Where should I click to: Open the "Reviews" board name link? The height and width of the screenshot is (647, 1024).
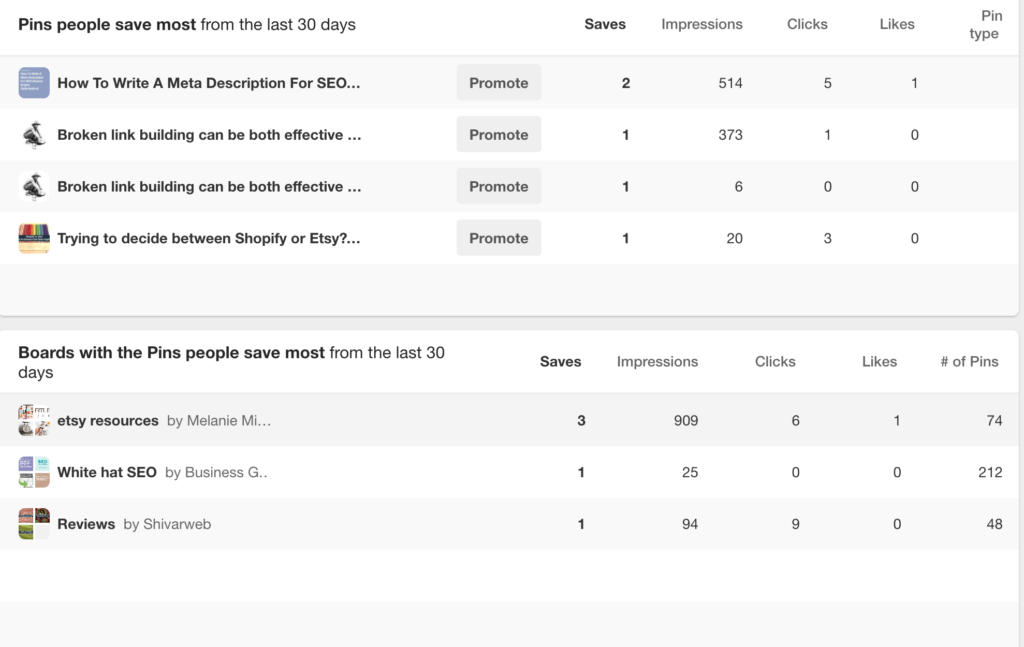coord(86,524)
